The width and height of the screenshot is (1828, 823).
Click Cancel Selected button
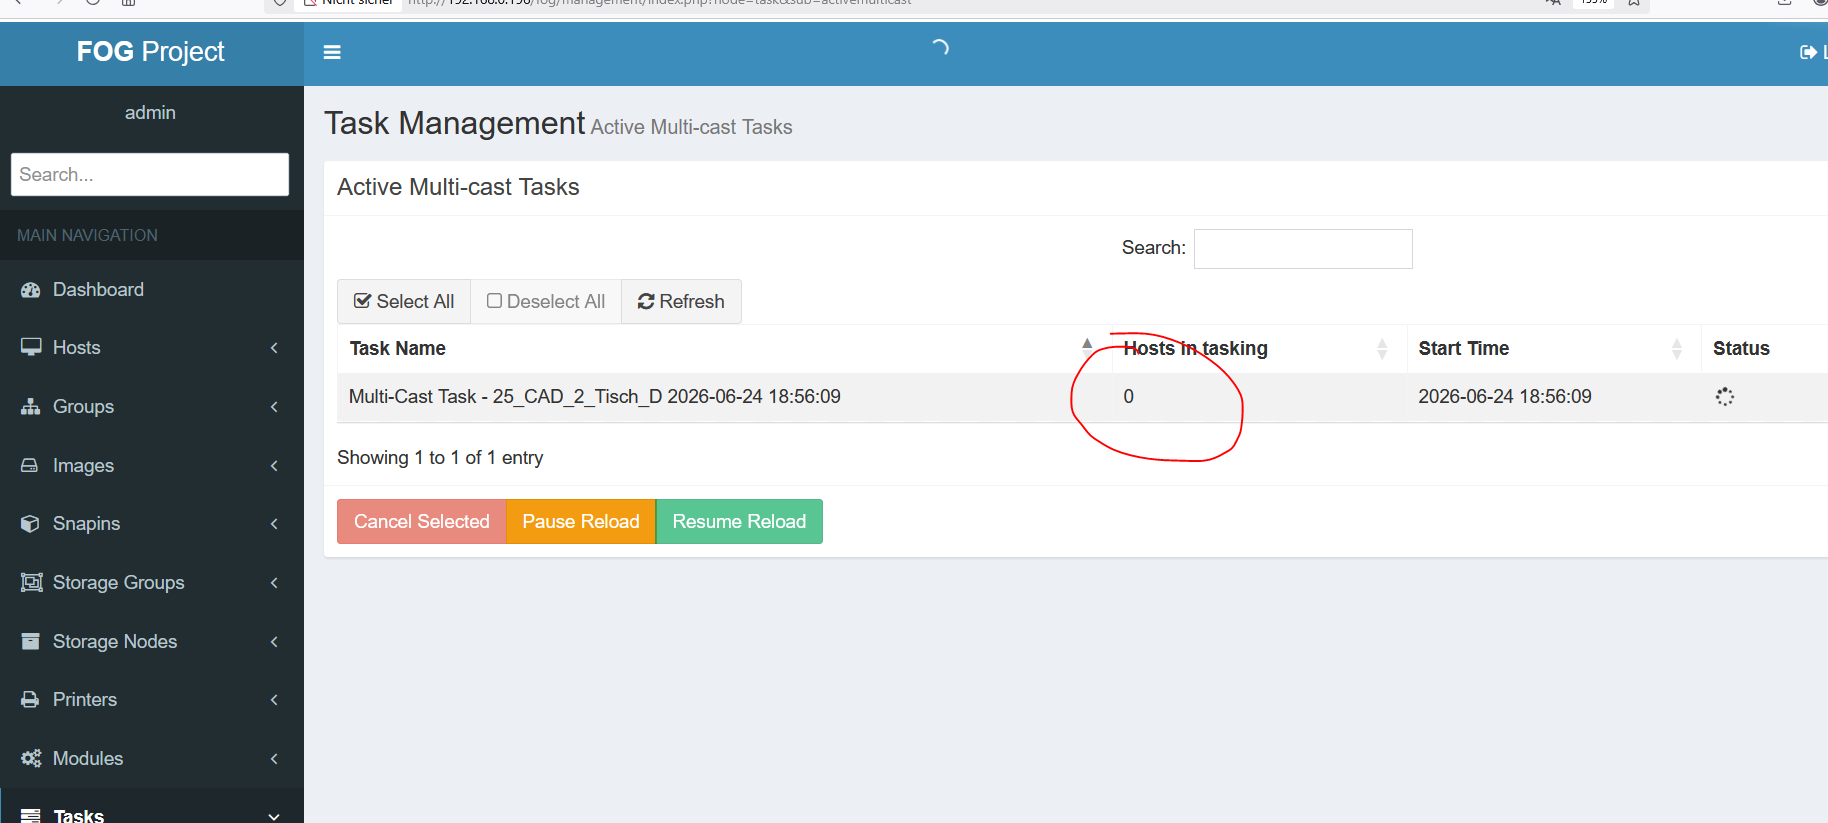pyautogui.click(x=422, y=522)
